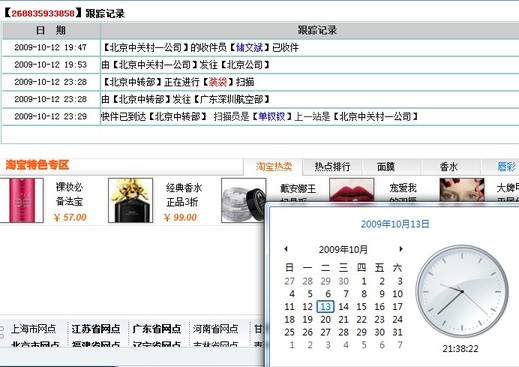The height and width of the screenshot is (367, 519).
Task: Open scanner 单钗钗 link
Action: pyautogui.click(x=272, y=116)
